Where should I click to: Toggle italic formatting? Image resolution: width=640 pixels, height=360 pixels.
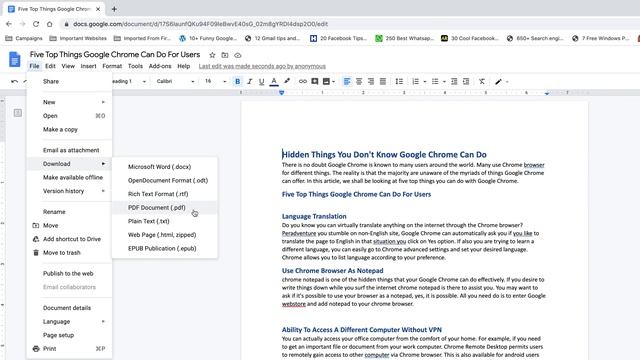point(249,82)
